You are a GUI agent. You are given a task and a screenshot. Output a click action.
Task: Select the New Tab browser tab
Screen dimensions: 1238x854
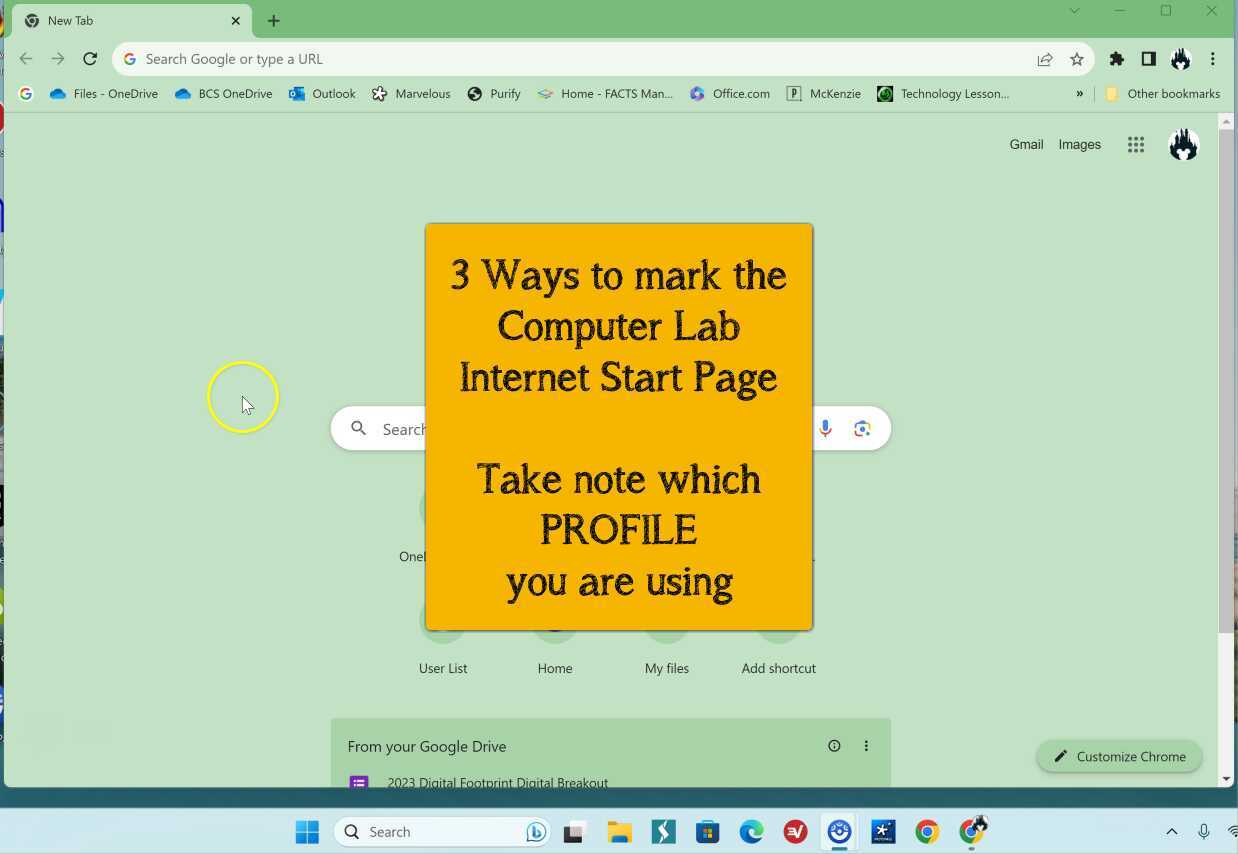pyautogui.click(x=120, y=20)
